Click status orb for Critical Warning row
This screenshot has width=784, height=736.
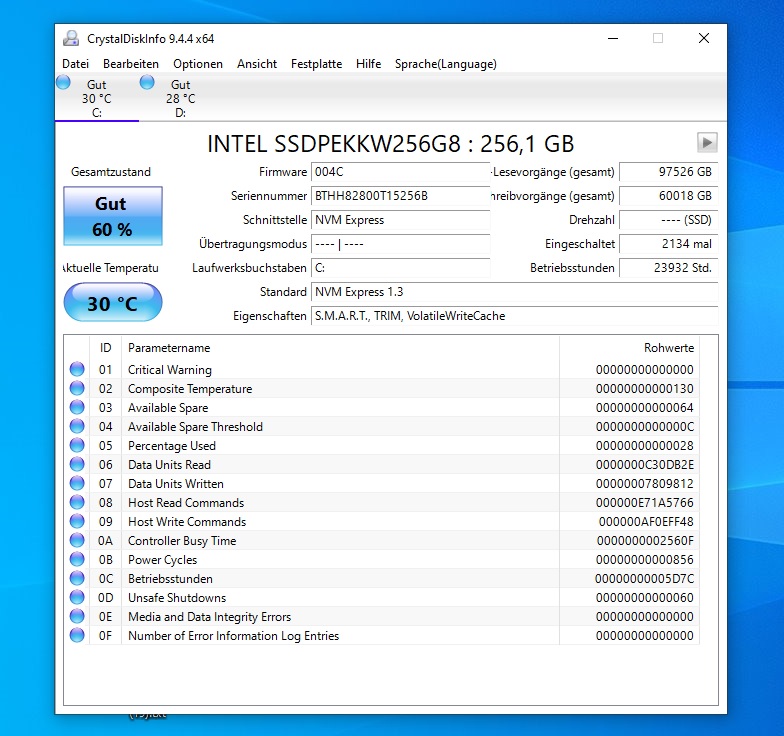click(77, 369)
